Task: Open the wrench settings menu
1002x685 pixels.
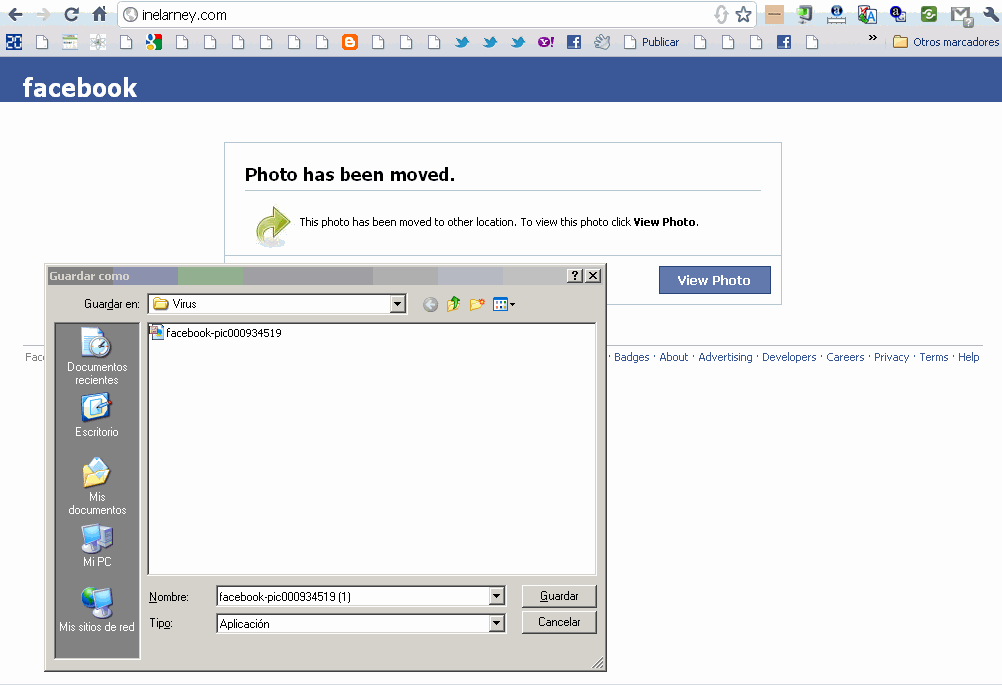Action: click(992, 14)
